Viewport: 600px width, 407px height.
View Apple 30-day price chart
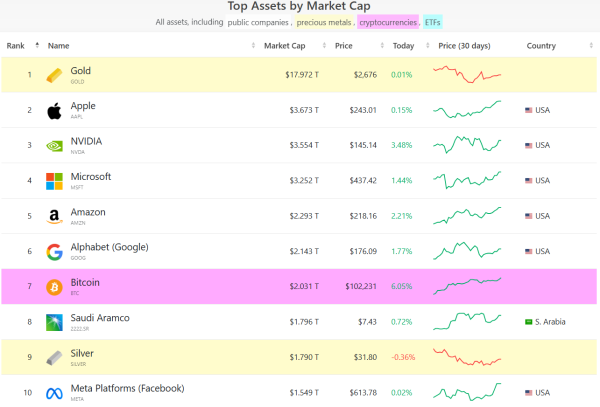point(467,109)
